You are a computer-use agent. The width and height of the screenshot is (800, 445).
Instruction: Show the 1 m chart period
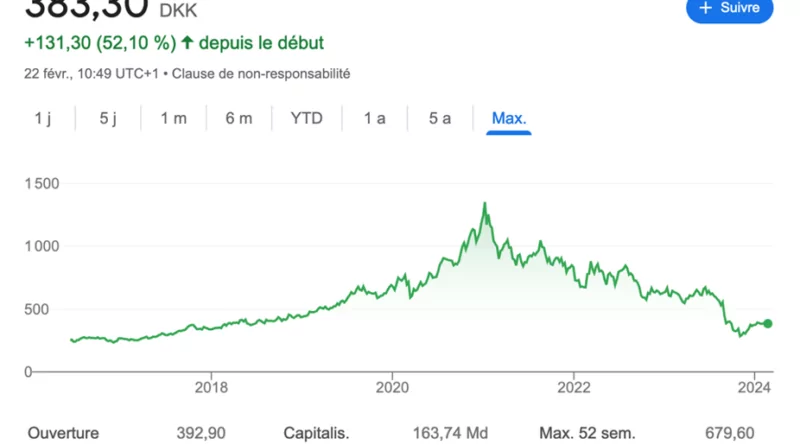click(173, 118)
